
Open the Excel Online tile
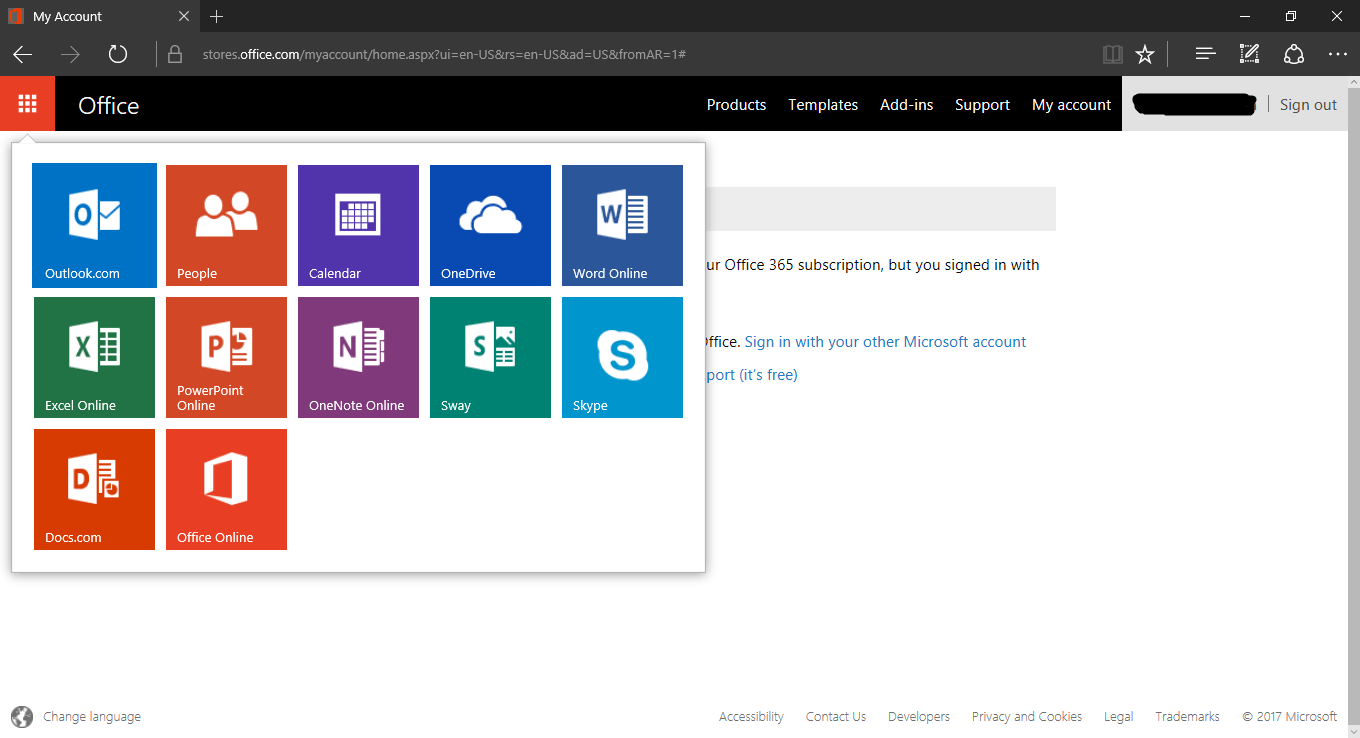click(94, 357)
